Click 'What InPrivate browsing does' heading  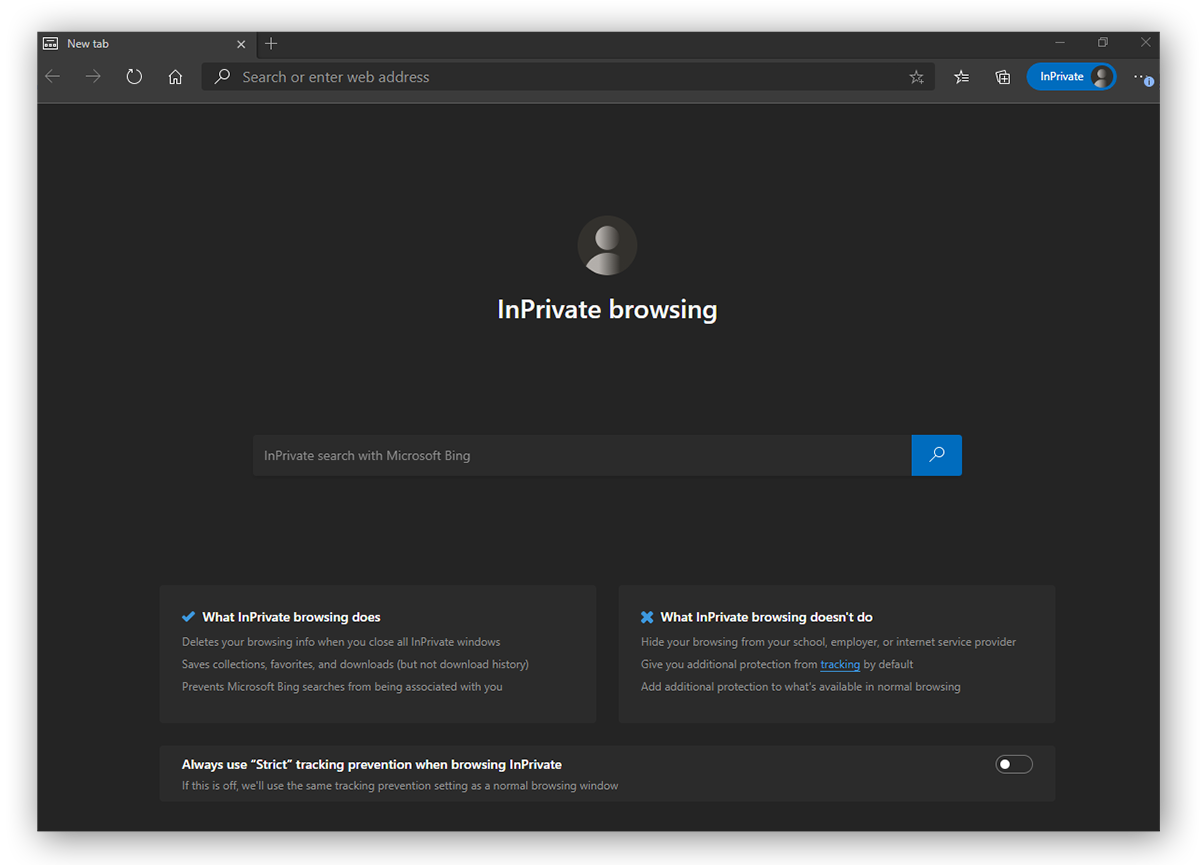pos(291,617)
